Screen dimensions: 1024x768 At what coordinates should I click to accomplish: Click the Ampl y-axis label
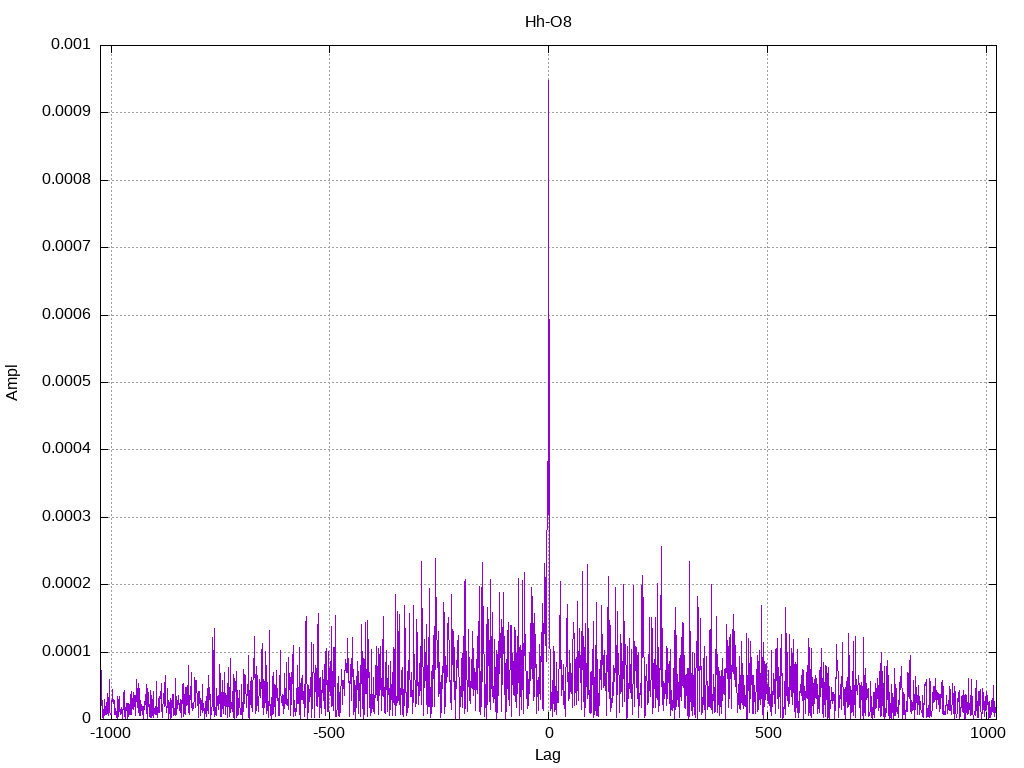click(x=13, y=381)
